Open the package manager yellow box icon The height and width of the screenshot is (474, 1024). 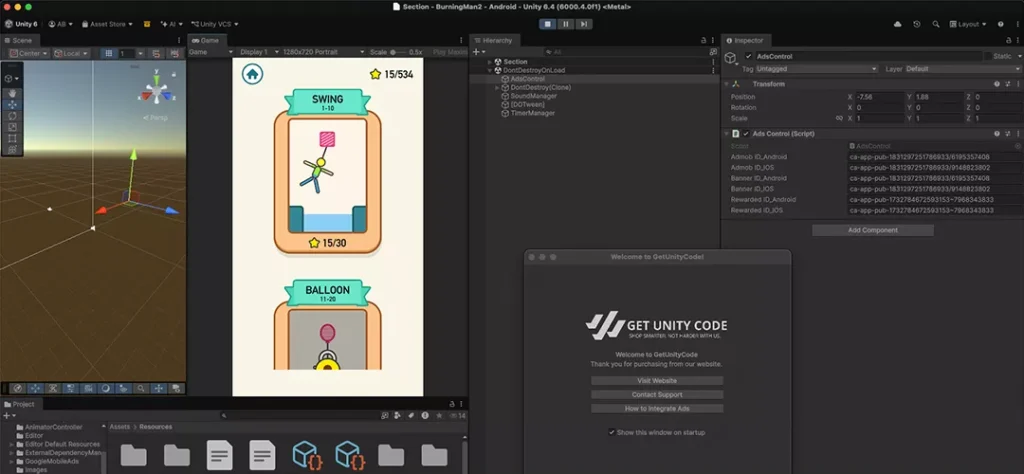(x=147, y=24)
